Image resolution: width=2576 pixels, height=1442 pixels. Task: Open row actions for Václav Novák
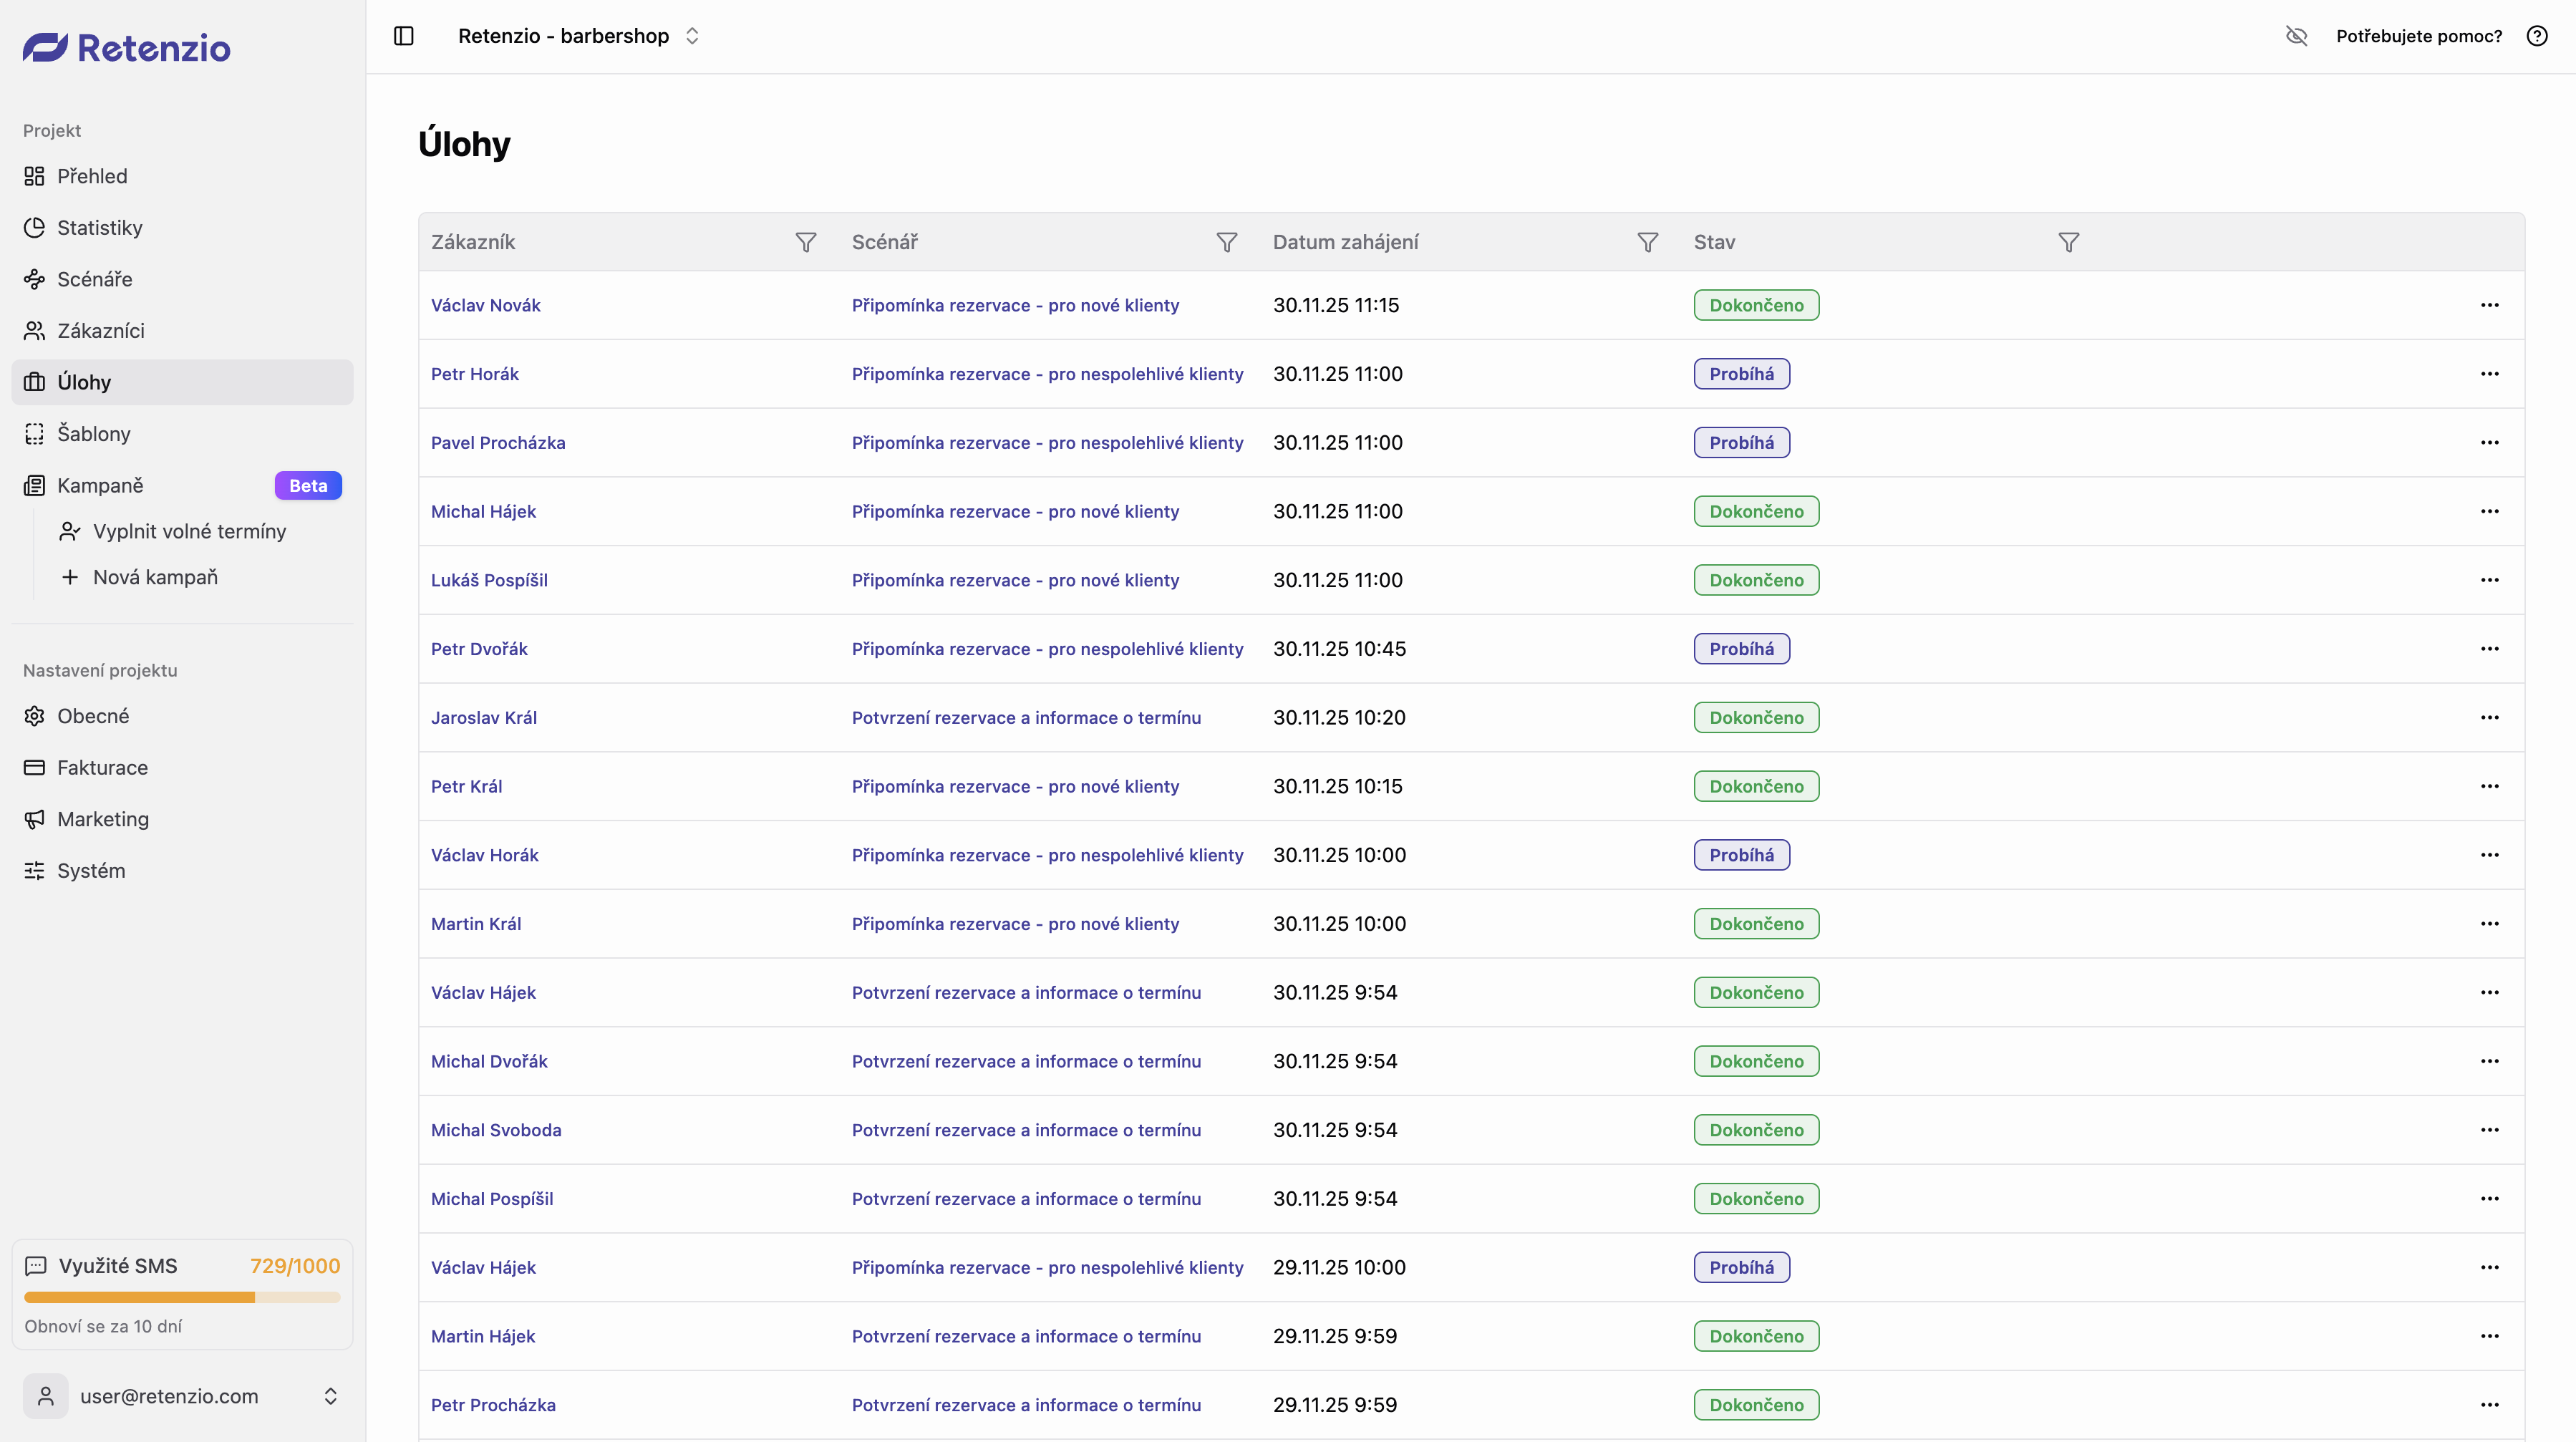(2489, 305)
